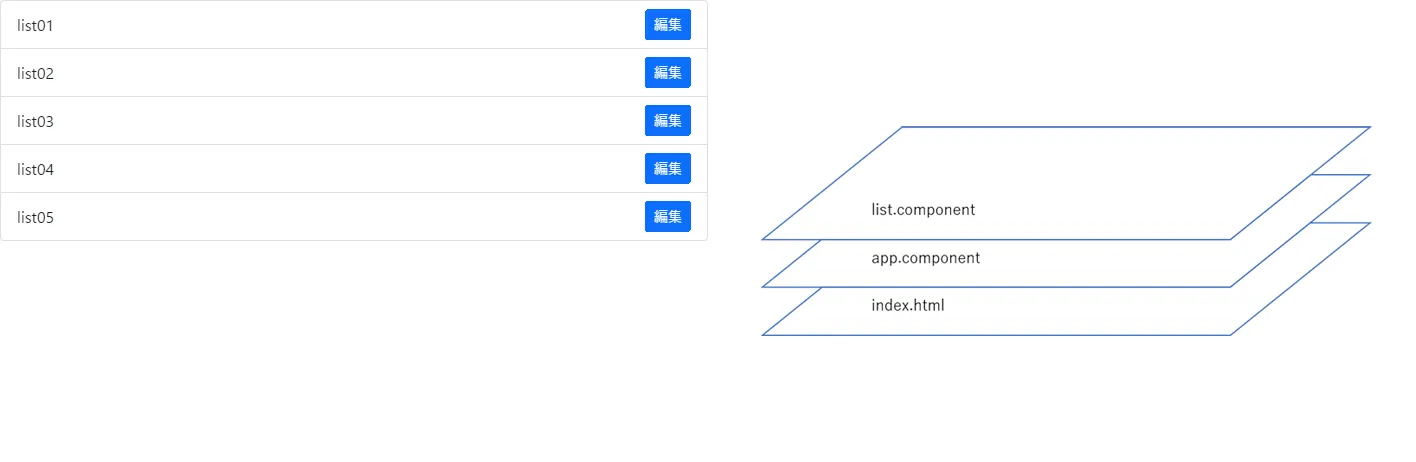Select the list05 row label

(35, 218)
